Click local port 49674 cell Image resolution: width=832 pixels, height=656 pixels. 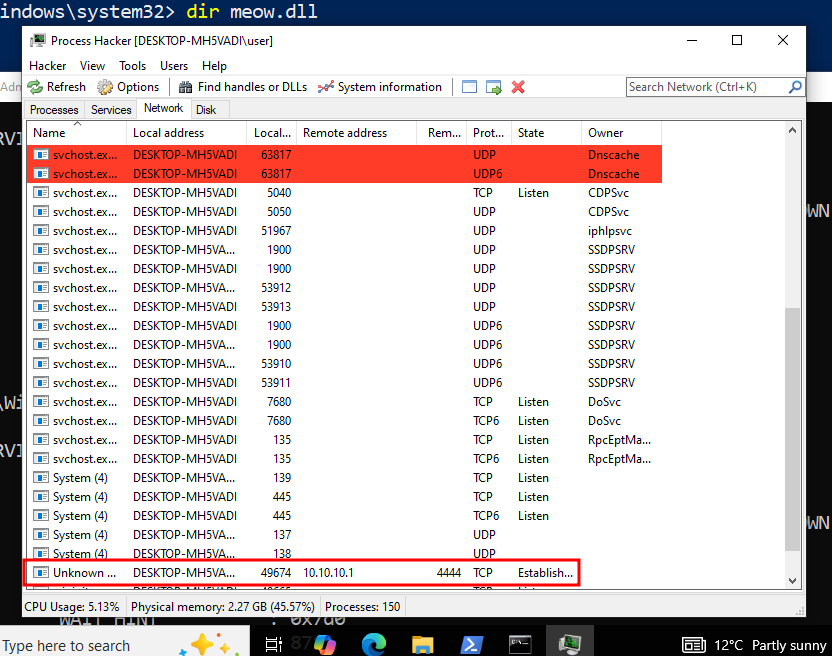coord(276,573)
